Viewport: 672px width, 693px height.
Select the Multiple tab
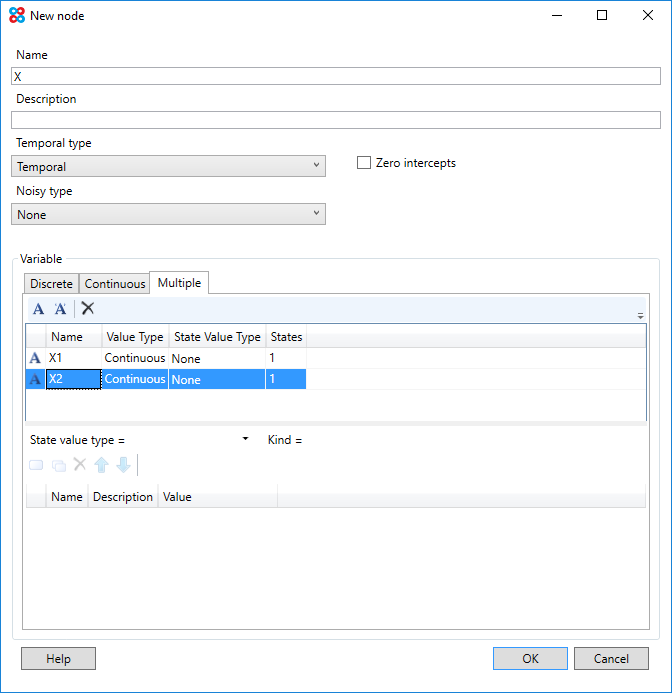click(x=179, y=283)
